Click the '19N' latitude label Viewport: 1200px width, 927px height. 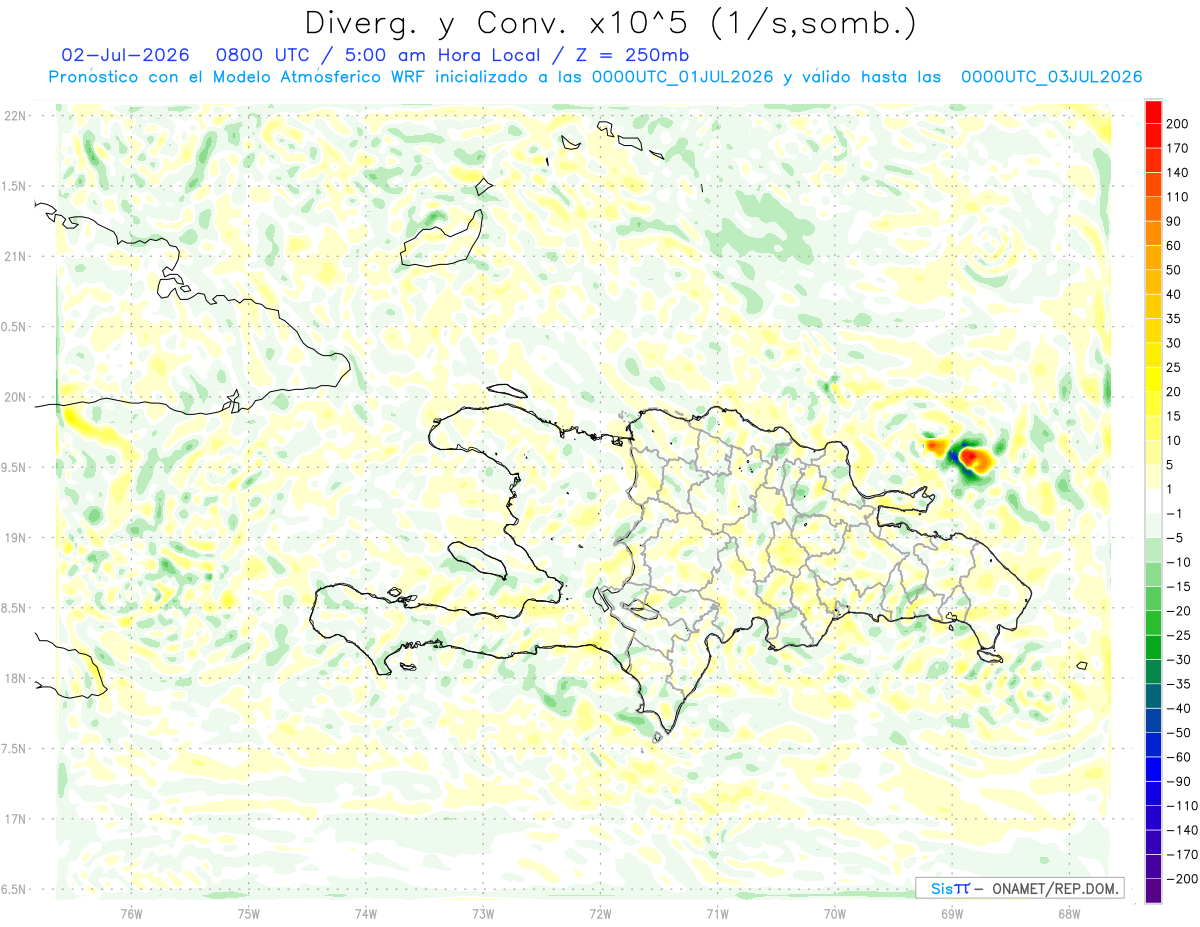click(x=14, y=538)
